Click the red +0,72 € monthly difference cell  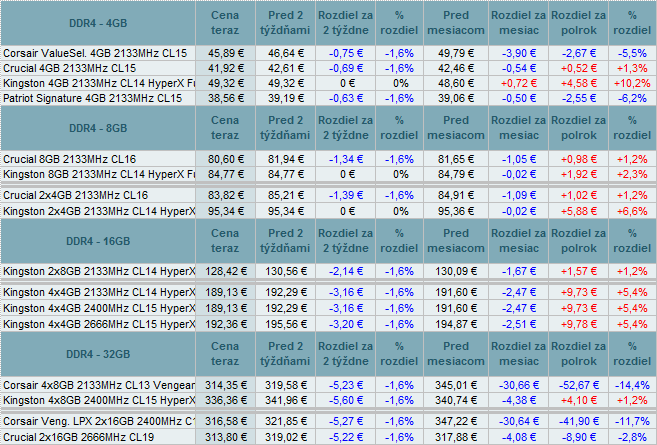[x=519, y=83]
